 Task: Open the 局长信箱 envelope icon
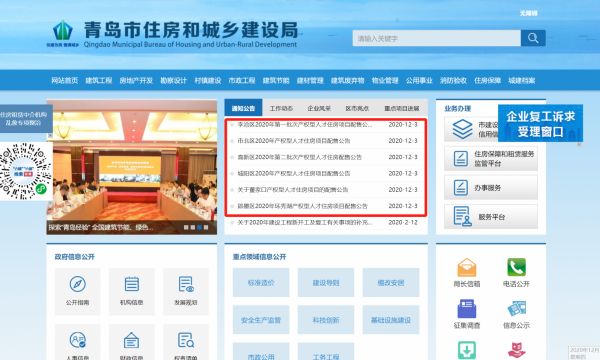click(466, 267)
